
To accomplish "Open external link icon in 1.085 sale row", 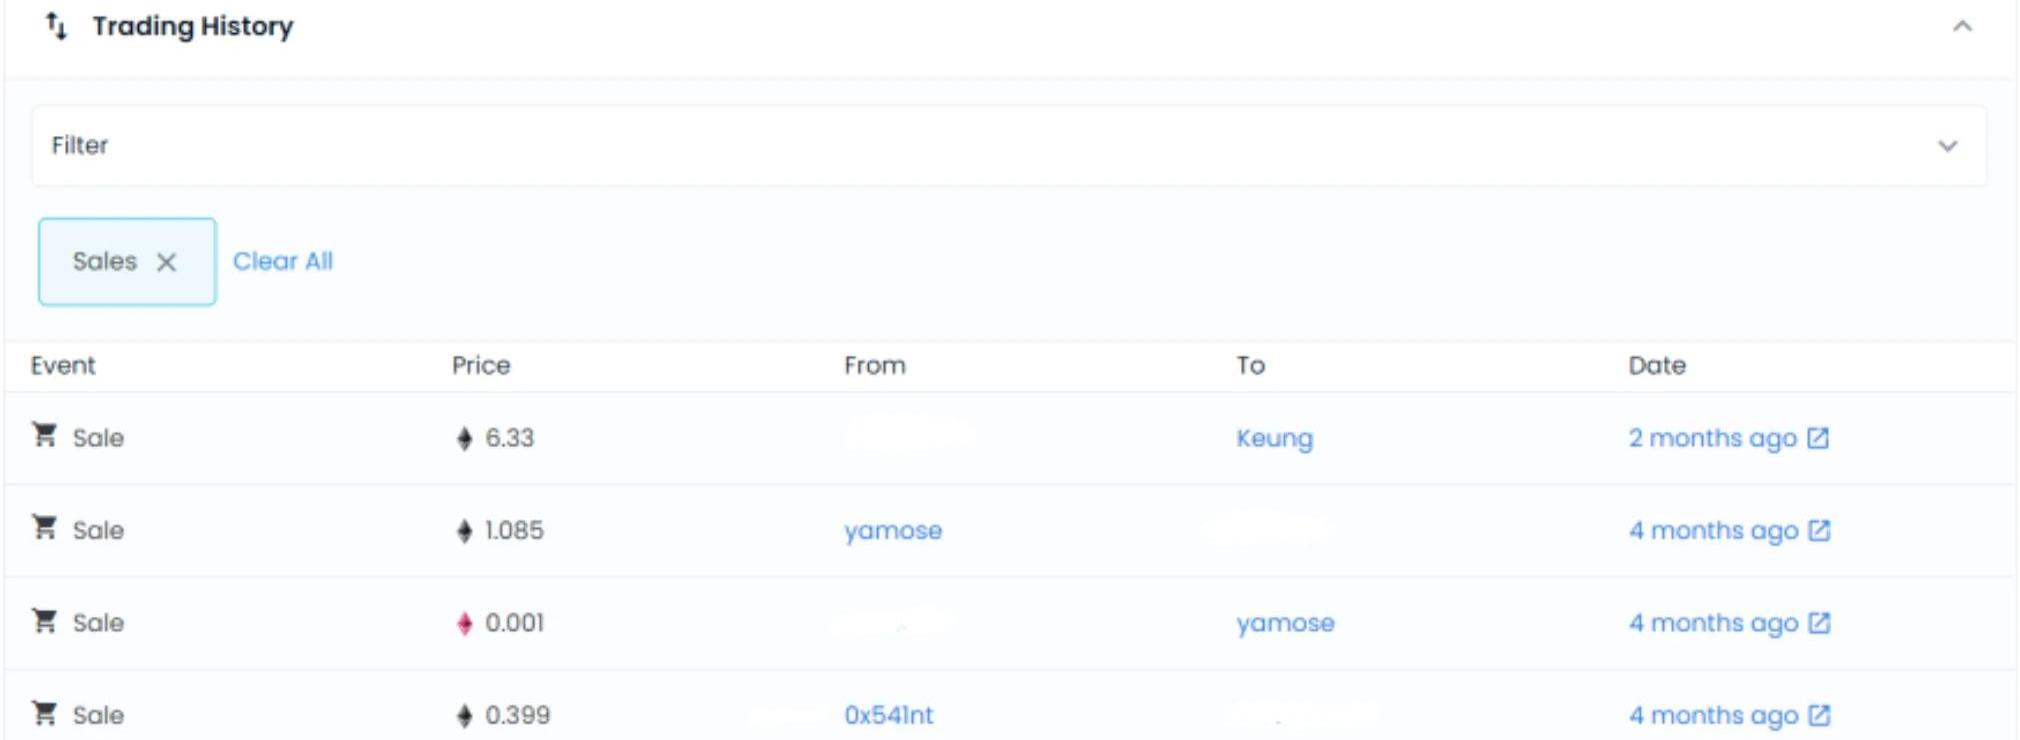I will tap(1819, 530).
